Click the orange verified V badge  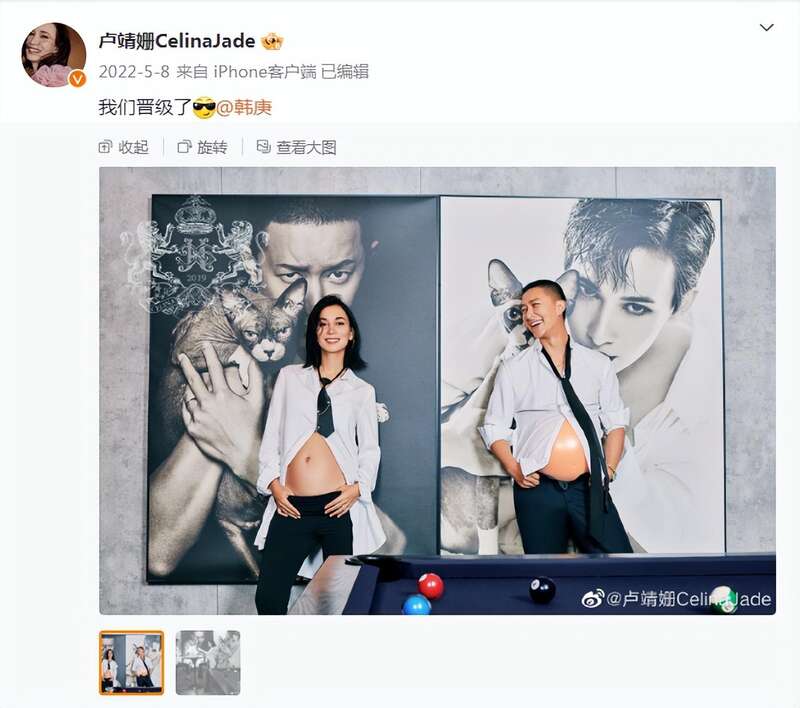[78, 79]
